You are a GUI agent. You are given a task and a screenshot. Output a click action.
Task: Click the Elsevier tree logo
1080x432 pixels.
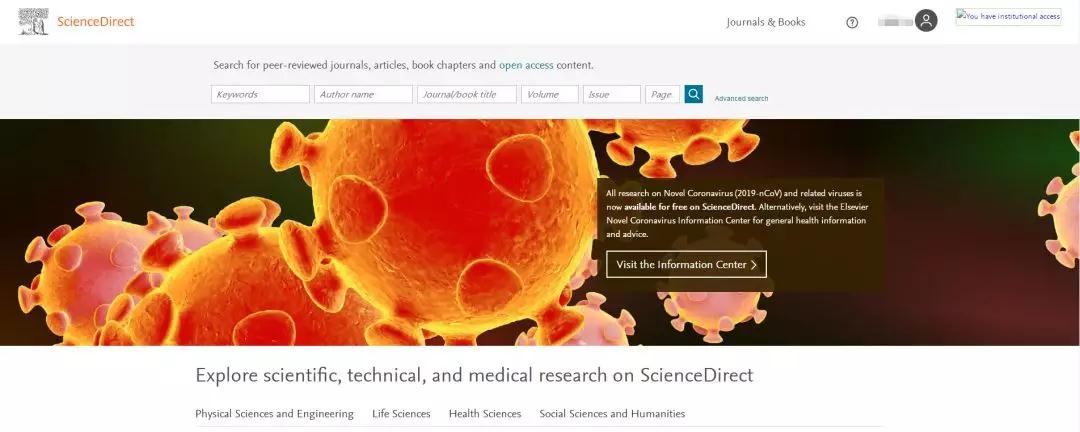33,21
